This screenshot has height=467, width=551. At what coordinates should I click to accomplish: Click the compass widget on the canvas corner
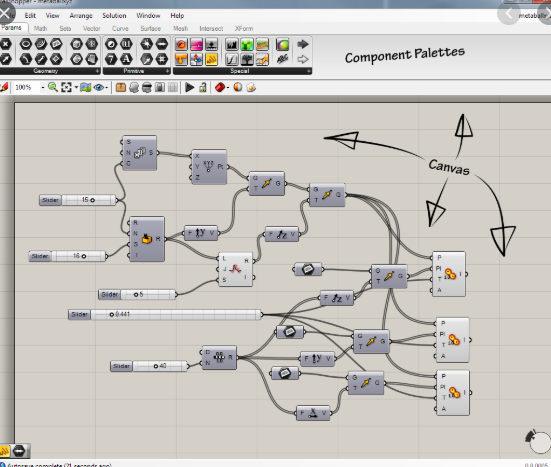pos(538,441)
